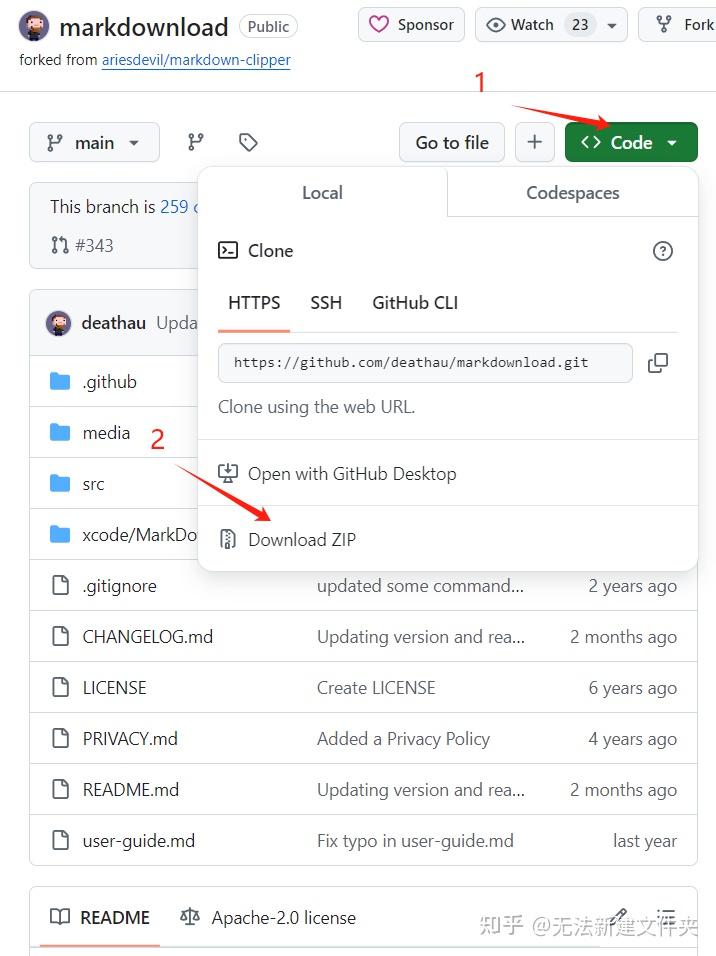Open the README.md file
This screenshot has width=716, height=956.
(x=131, y=790)
